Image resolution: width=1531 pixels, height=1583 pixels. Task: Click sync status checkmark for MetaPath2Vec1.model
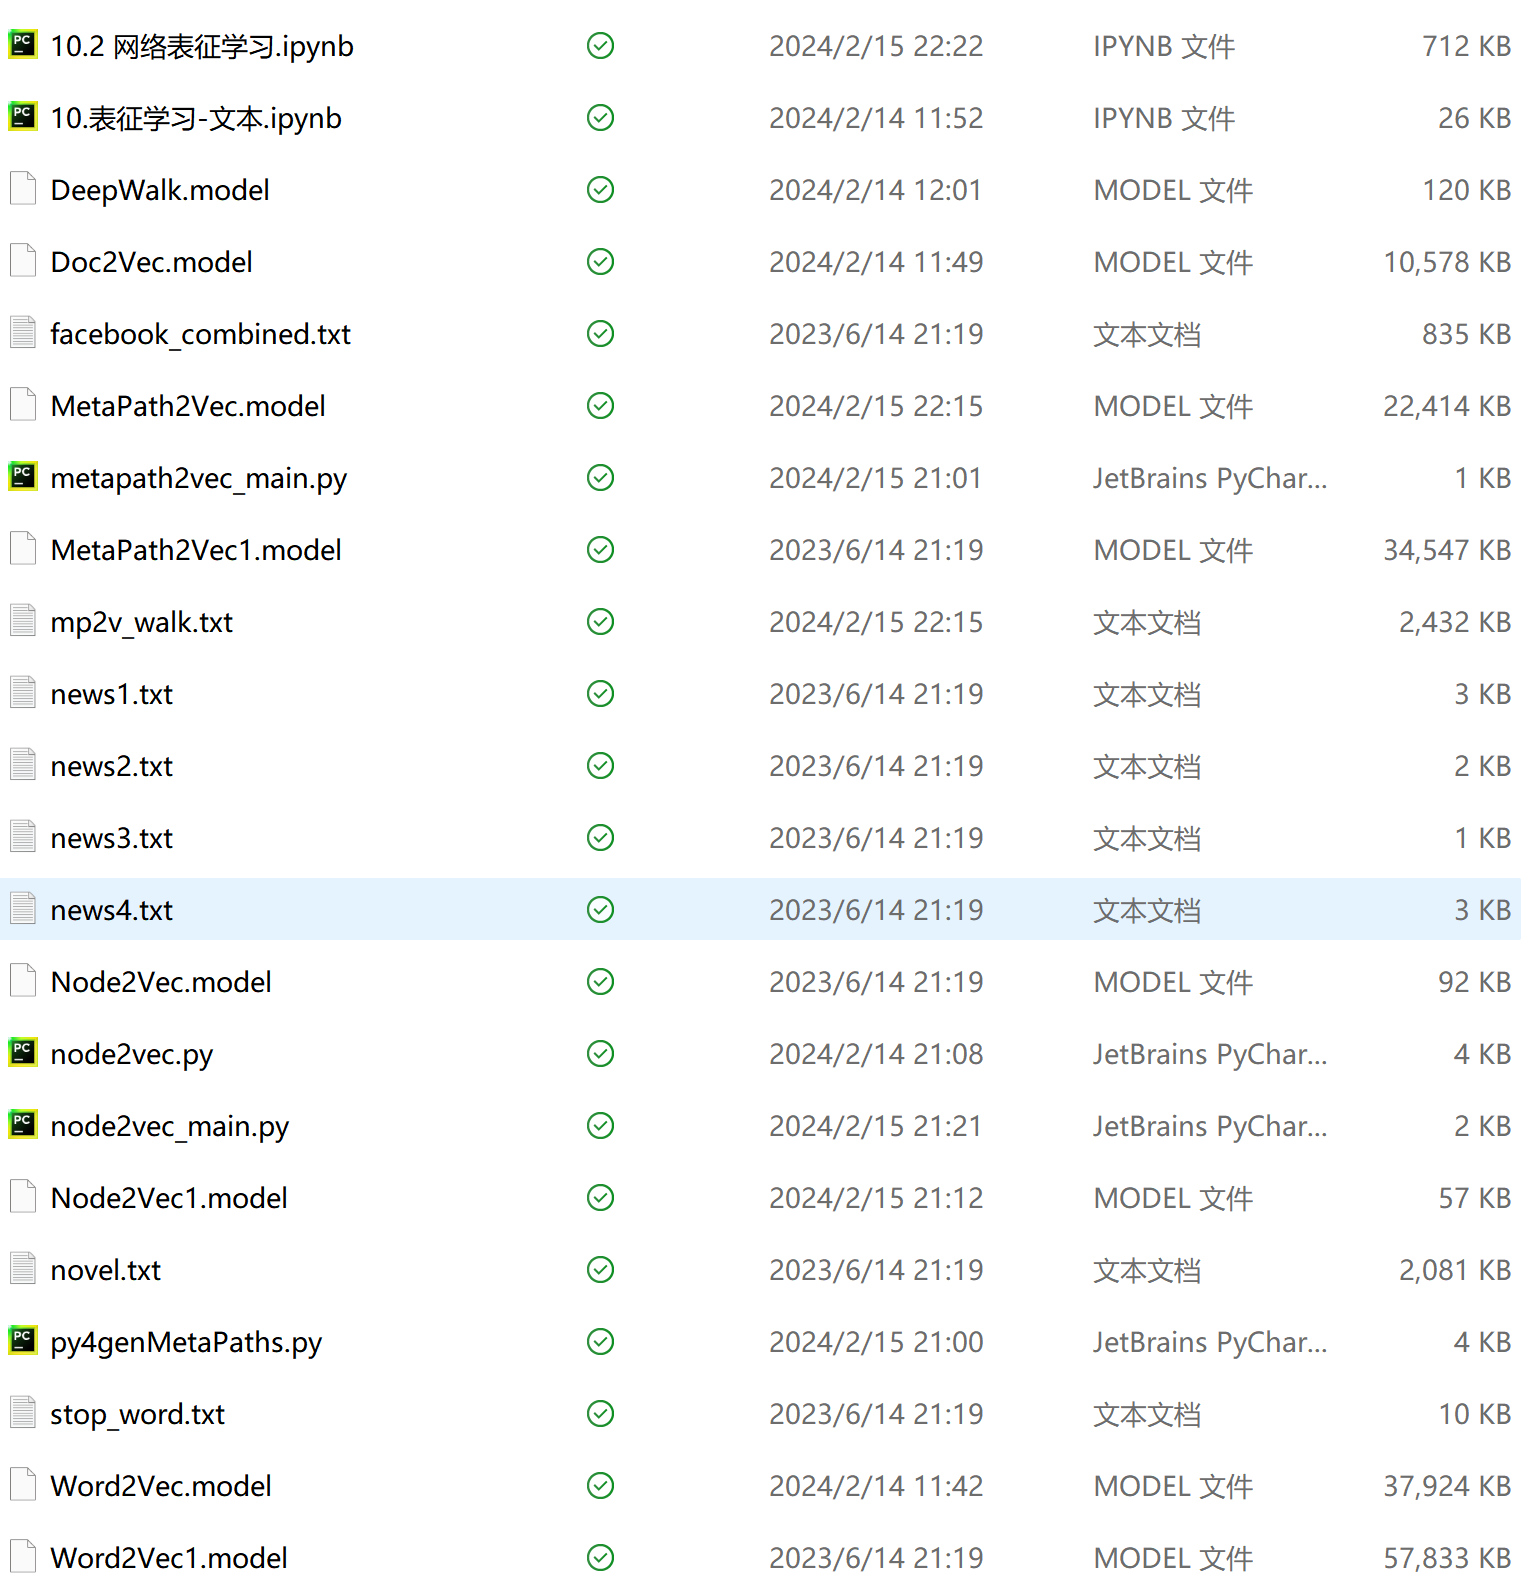pos(600,550)
